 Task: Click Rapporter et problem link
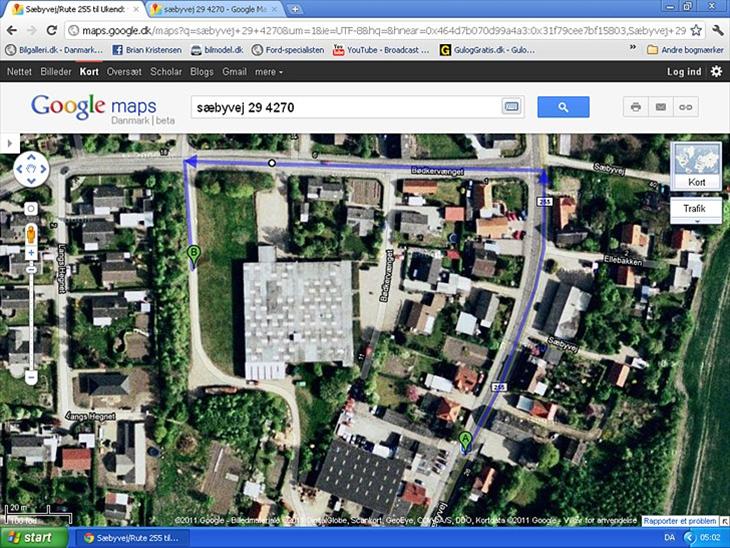point(680,521)
